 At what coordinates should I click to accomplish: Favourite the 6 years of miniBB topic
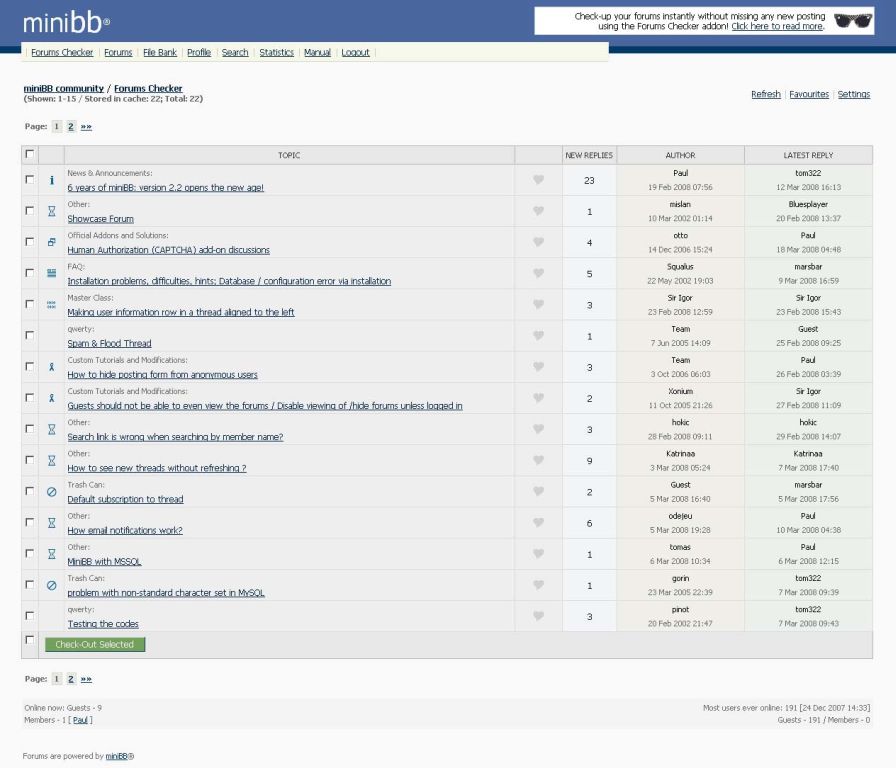pyautogui.click(x=538, y=180)
